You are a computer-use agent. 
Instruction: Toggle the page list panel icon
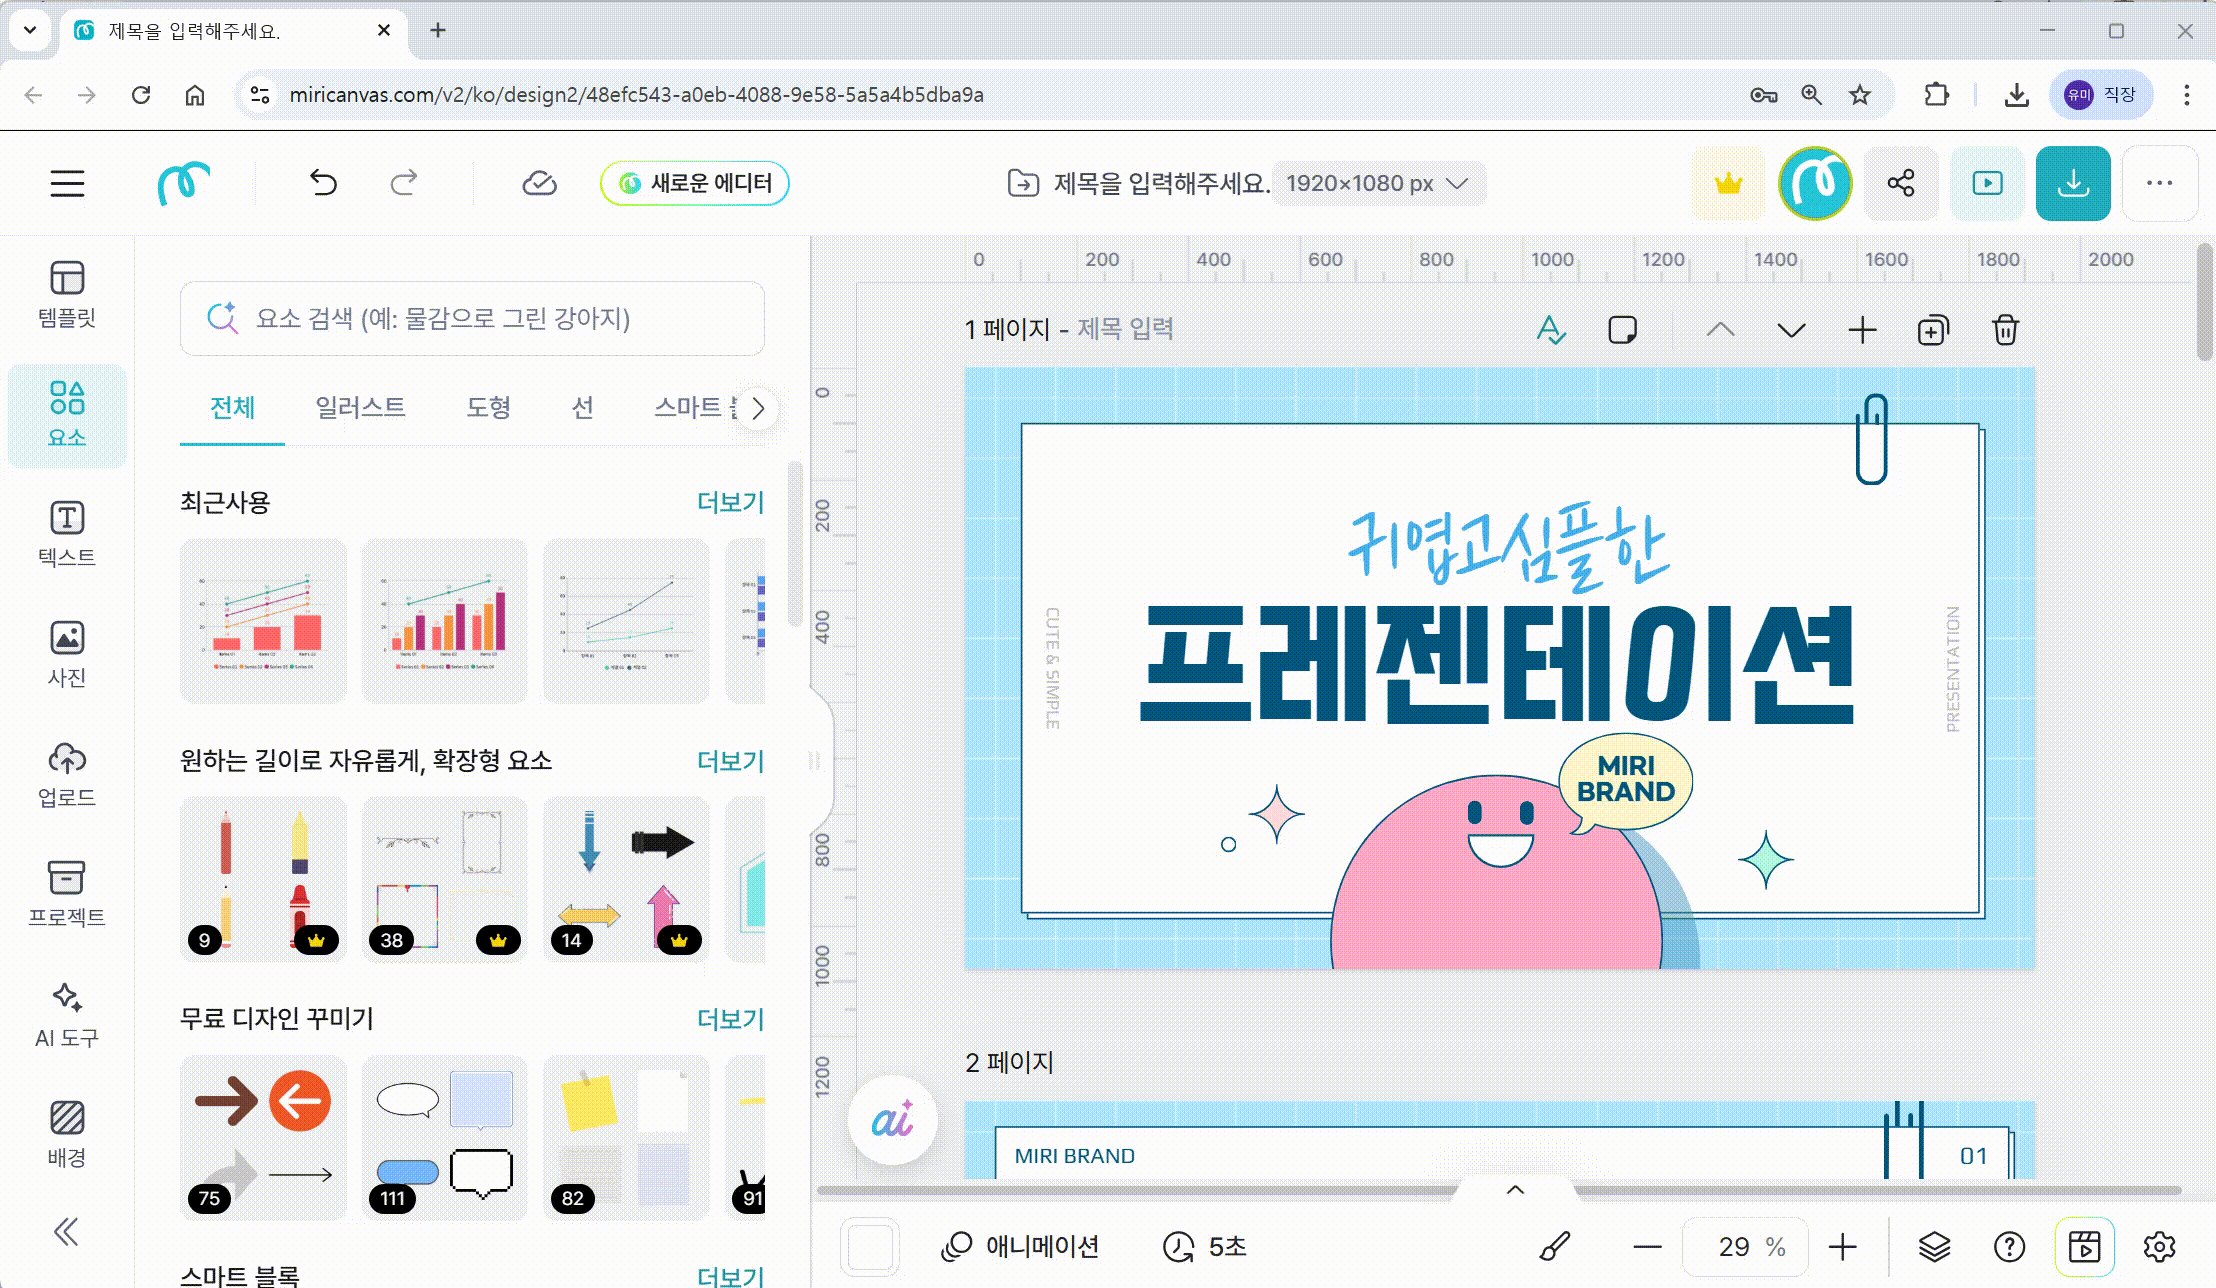pos(2084,1247)
